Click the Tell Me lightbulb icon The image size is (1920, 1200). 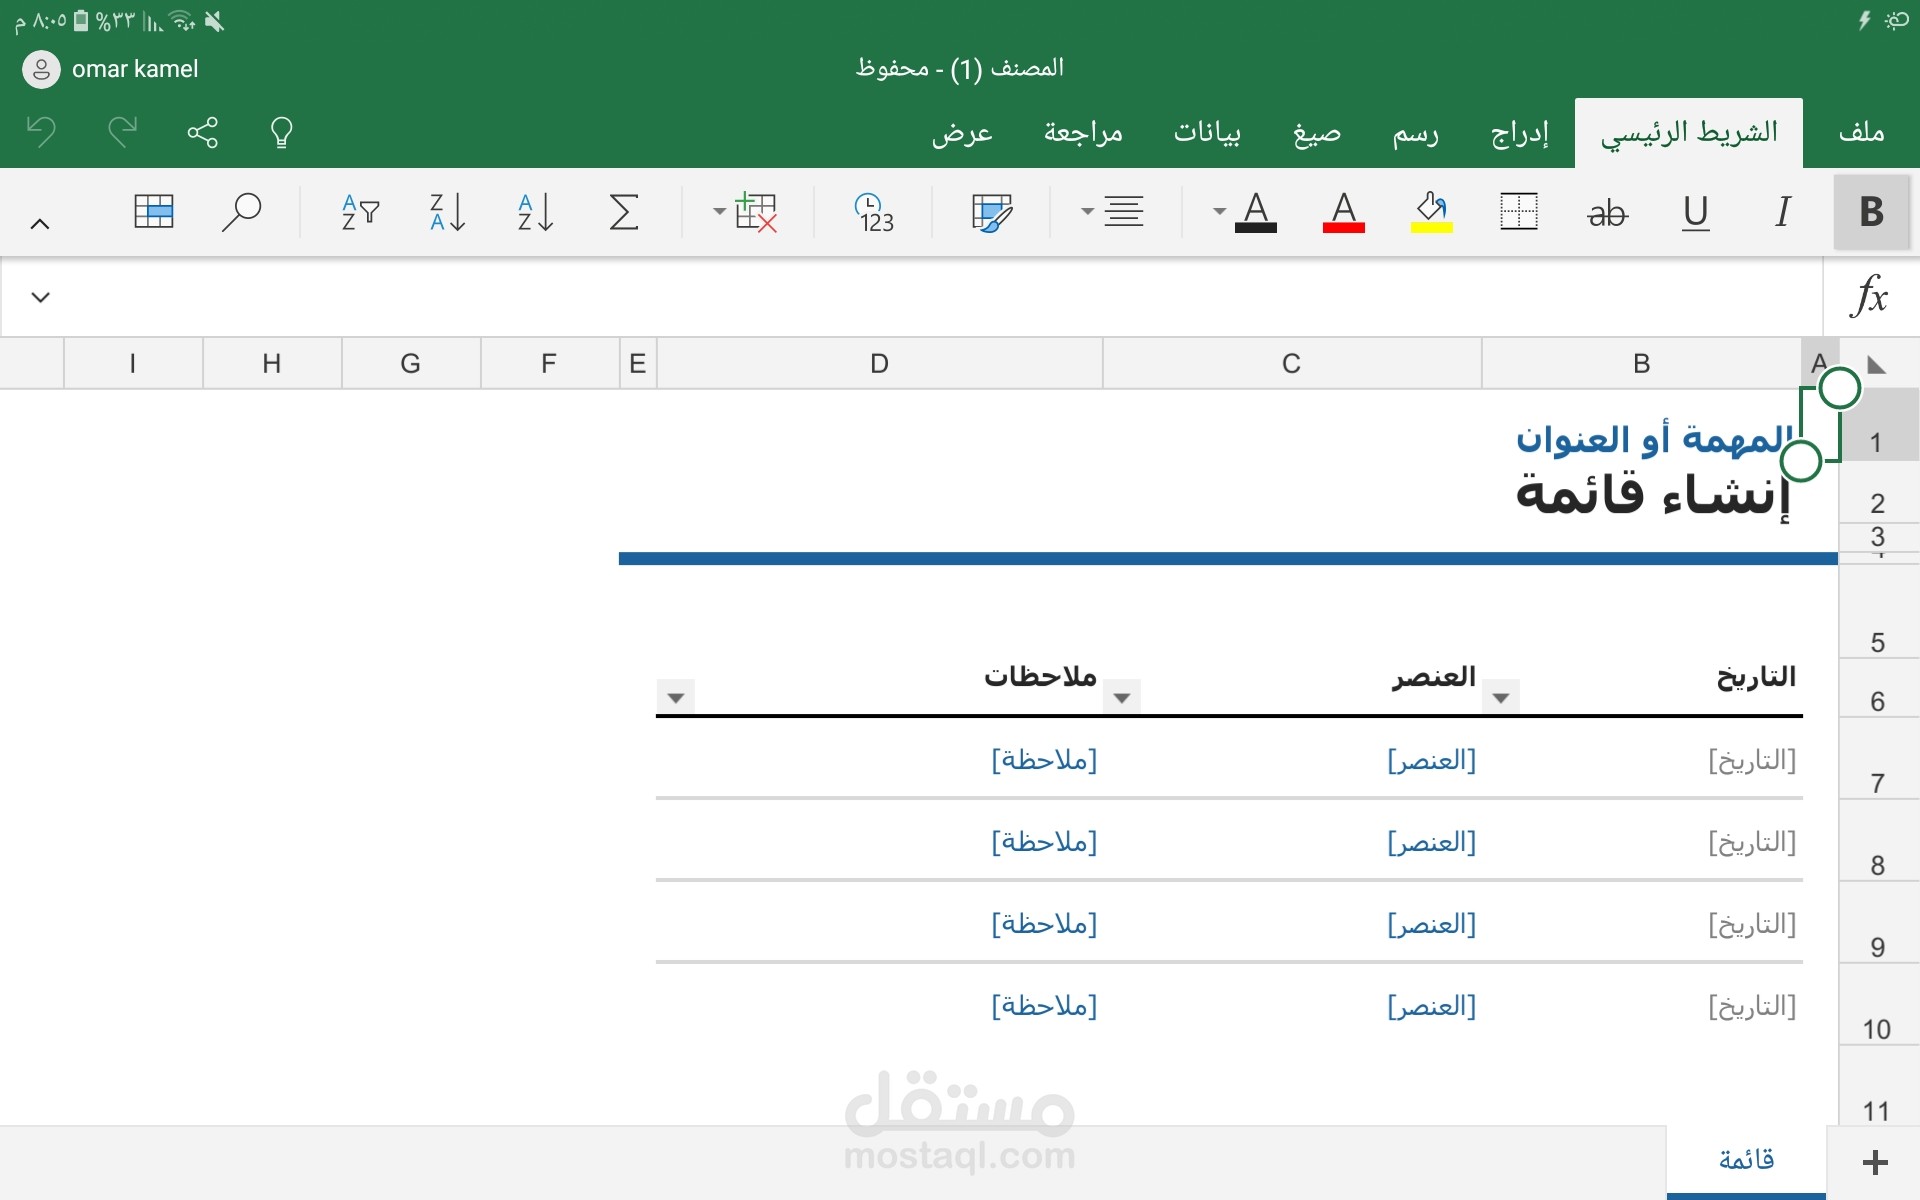pyautogui.click(x=282, y=132)
